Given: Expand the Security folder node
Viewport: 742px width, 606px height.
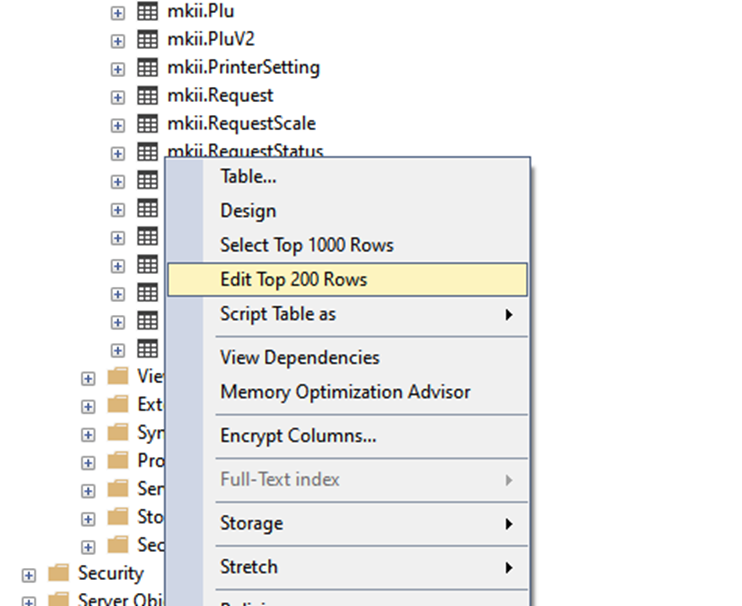Looking at the screenshot, I should [x=29, y=575].
